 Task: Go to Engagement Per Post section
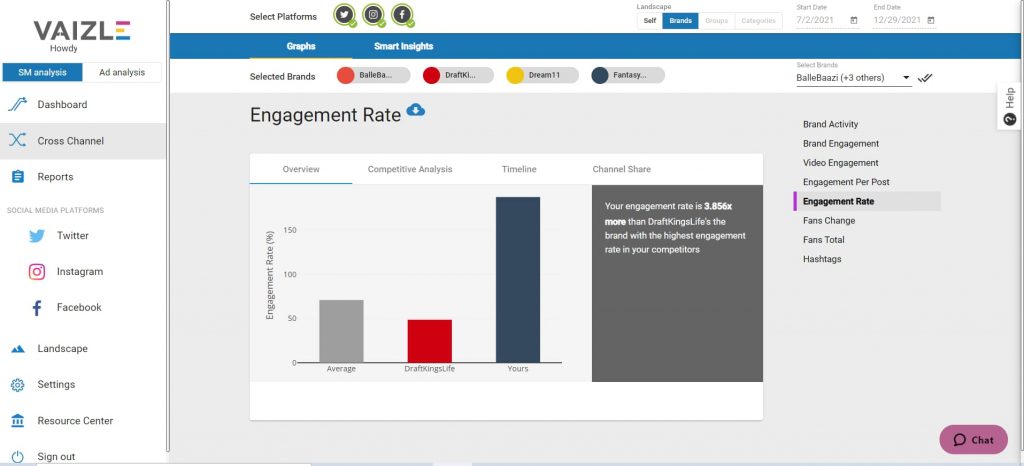[x=846, y=182]
